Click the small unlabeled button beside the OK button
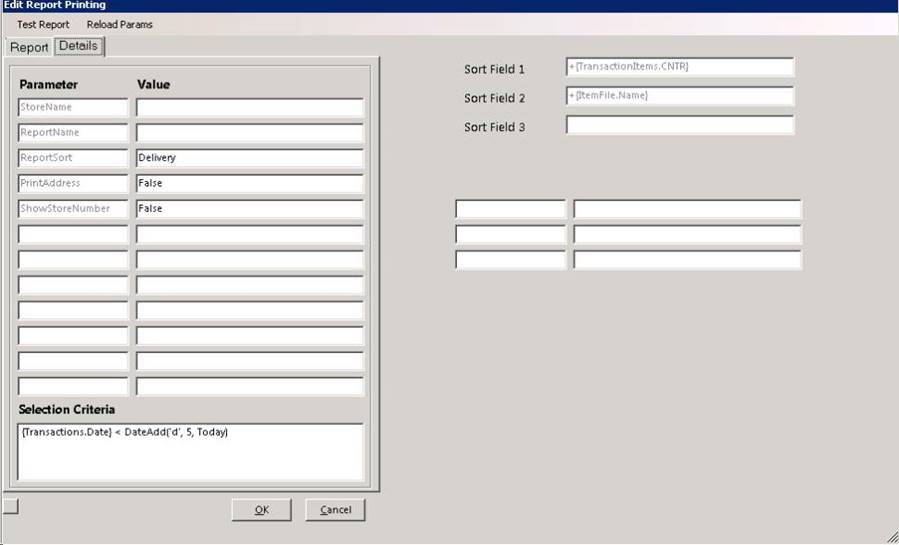This screenshot has height=545, width=899. tap(11, 506)
